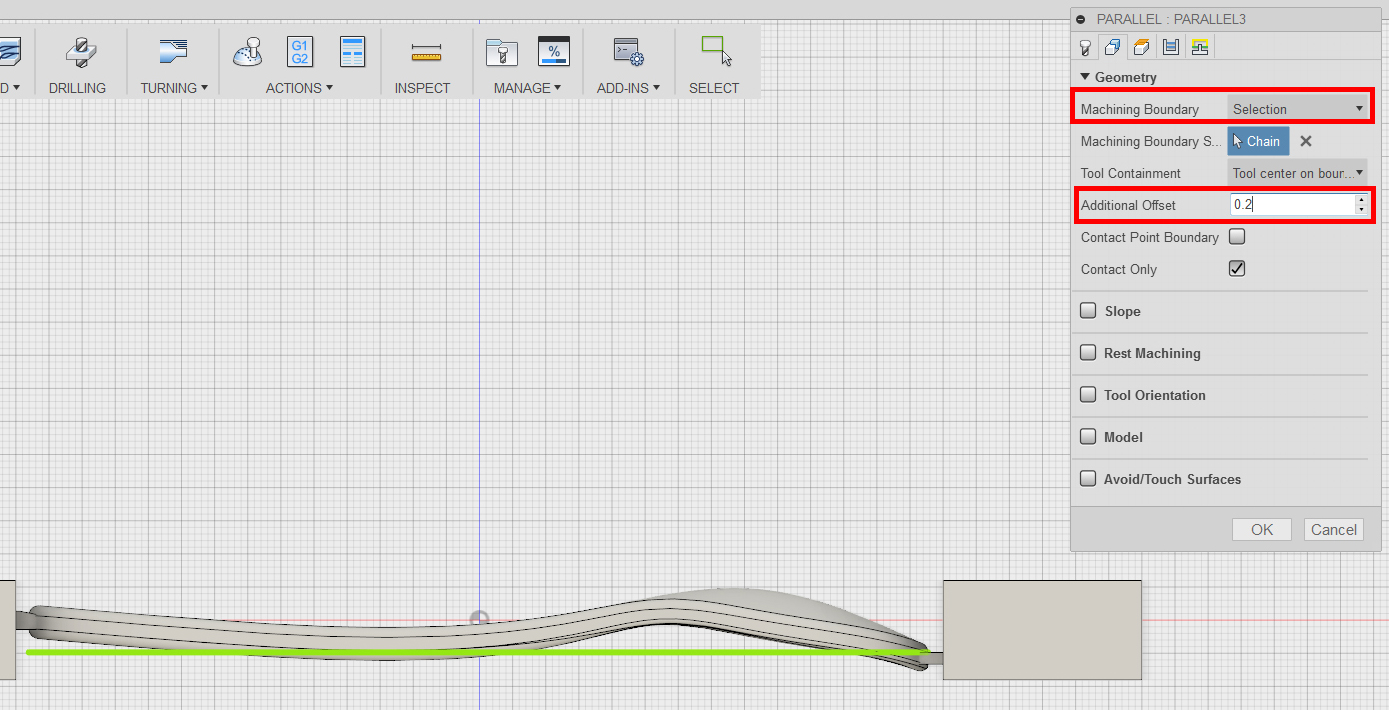Click the partially visible 3D toolpath icon
Image resolution: width=1389 pixels, height=710 pixels.
point(8,52)
